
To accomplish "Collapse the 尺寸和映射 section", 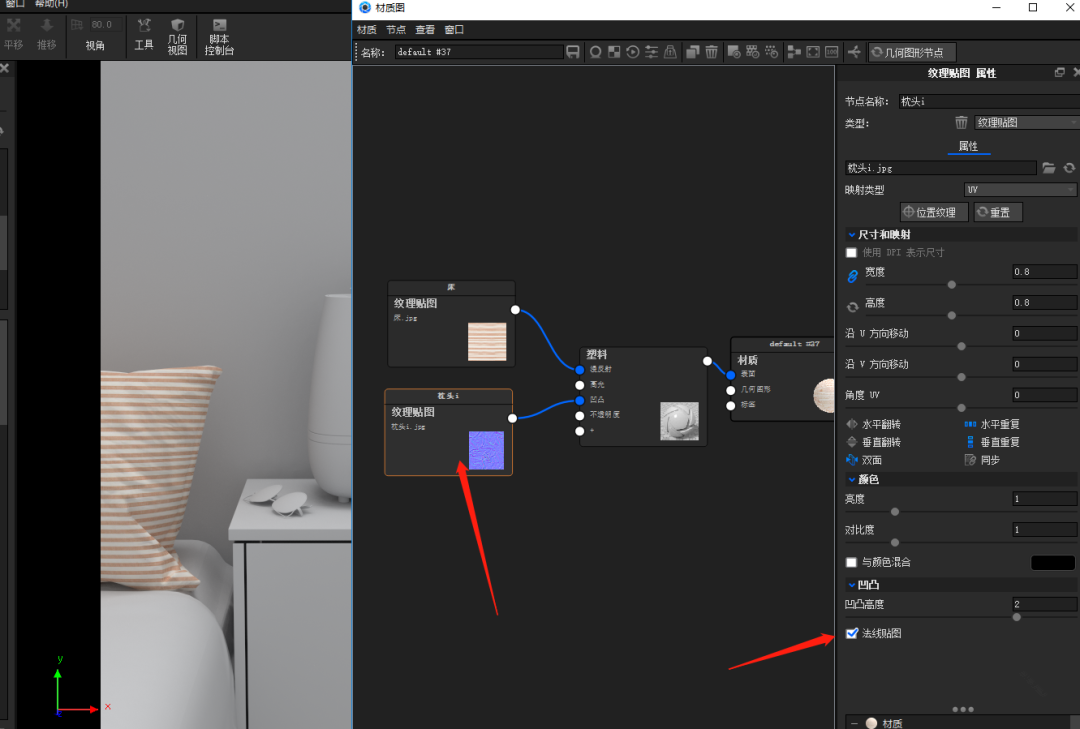I will (x=852, y=235).
